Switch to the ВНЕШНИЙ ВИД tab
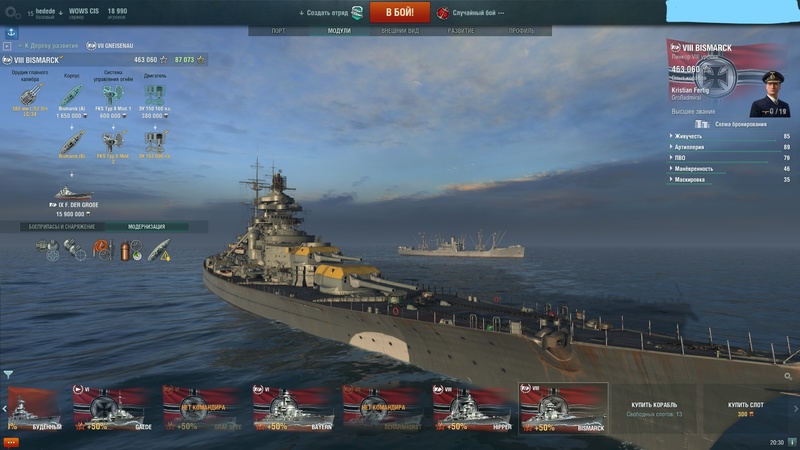 tap(400, 31)
